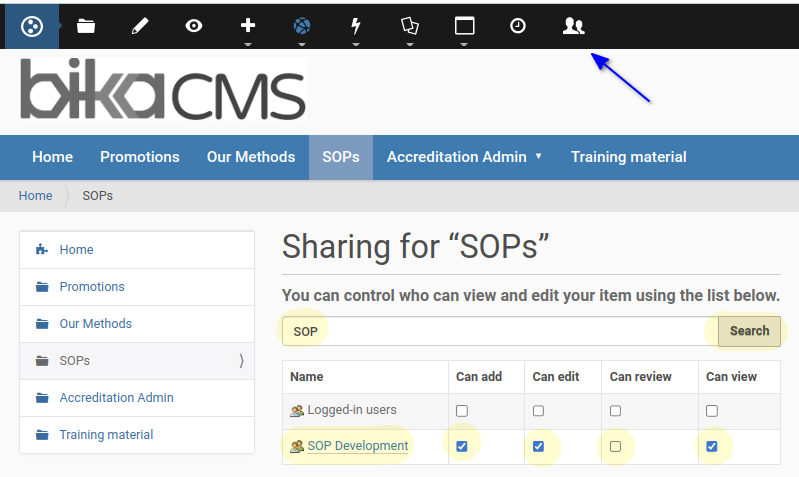Click the Actions lightning bolt icon
This screenshot has width=799, height=477.
(x=356, y=26)
